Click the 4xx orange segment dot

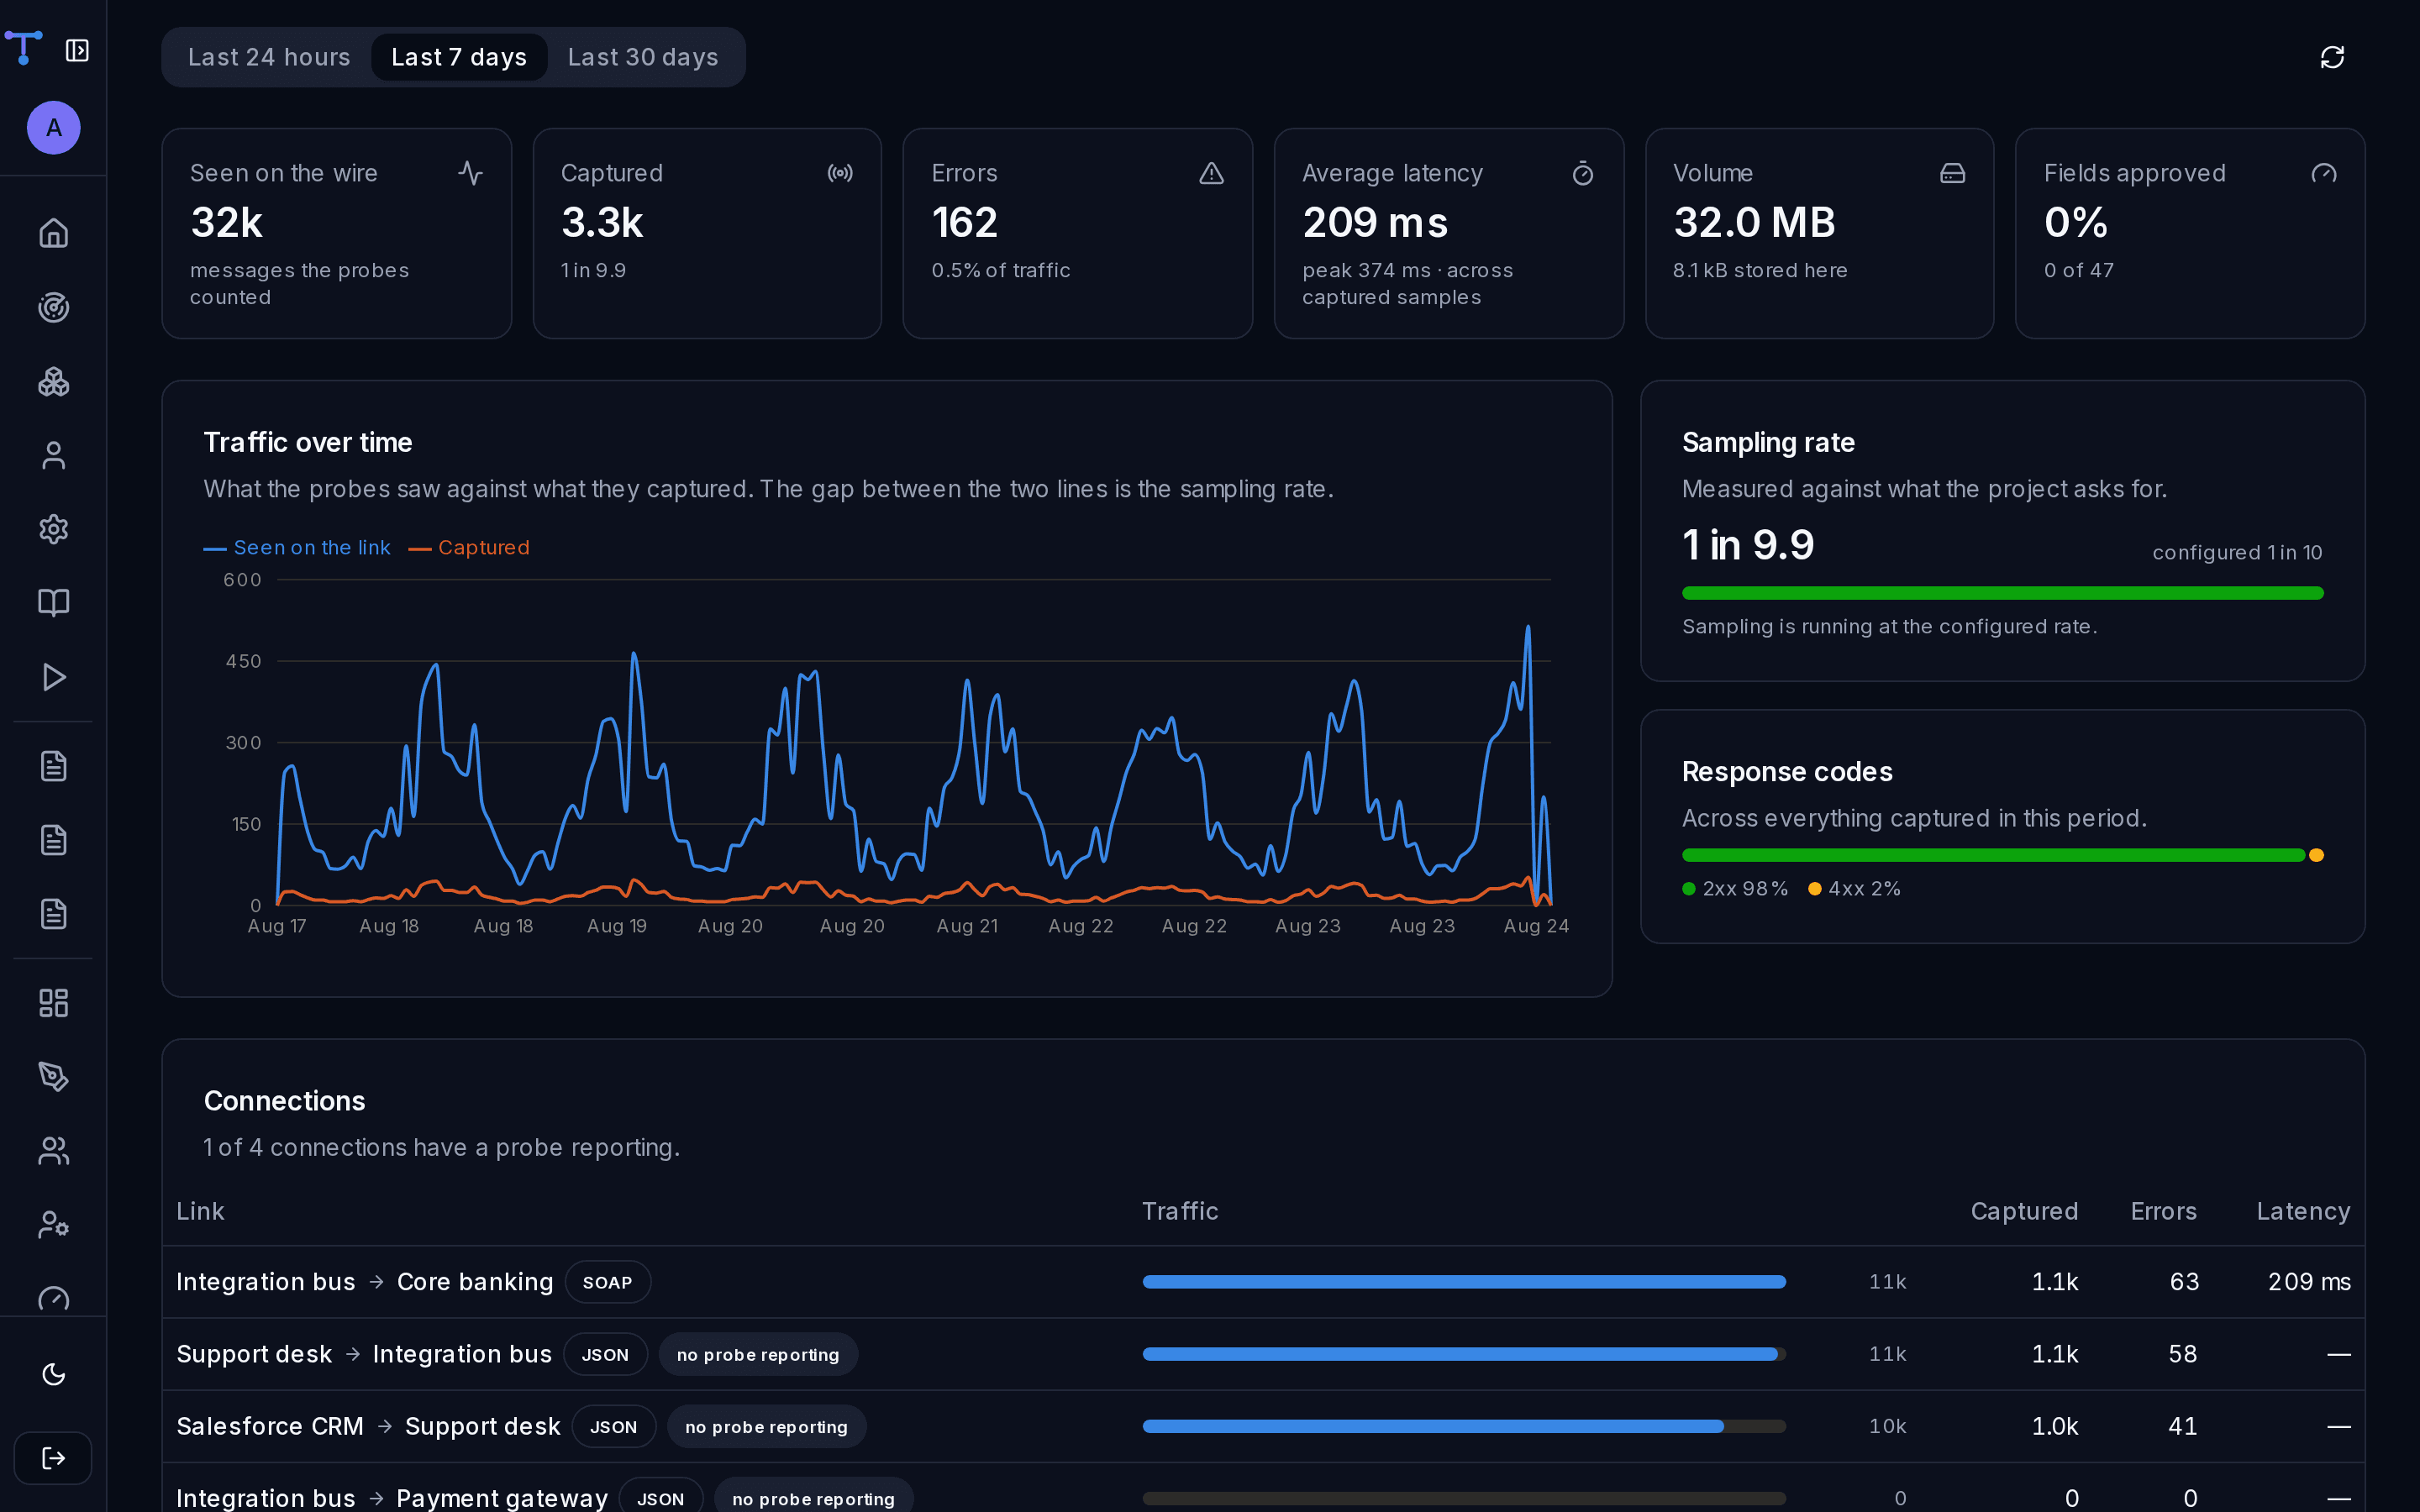(x=2316, y=855)
